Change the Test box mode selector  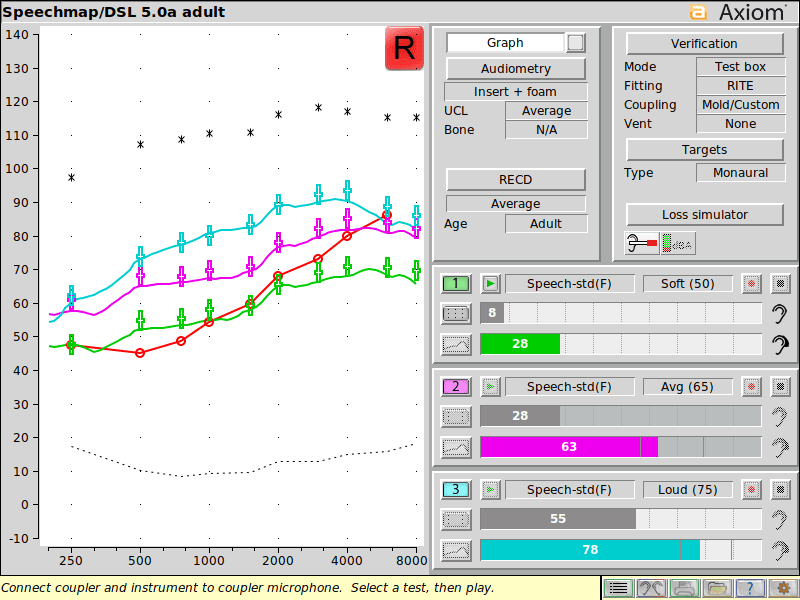click(x=740, y=66)
